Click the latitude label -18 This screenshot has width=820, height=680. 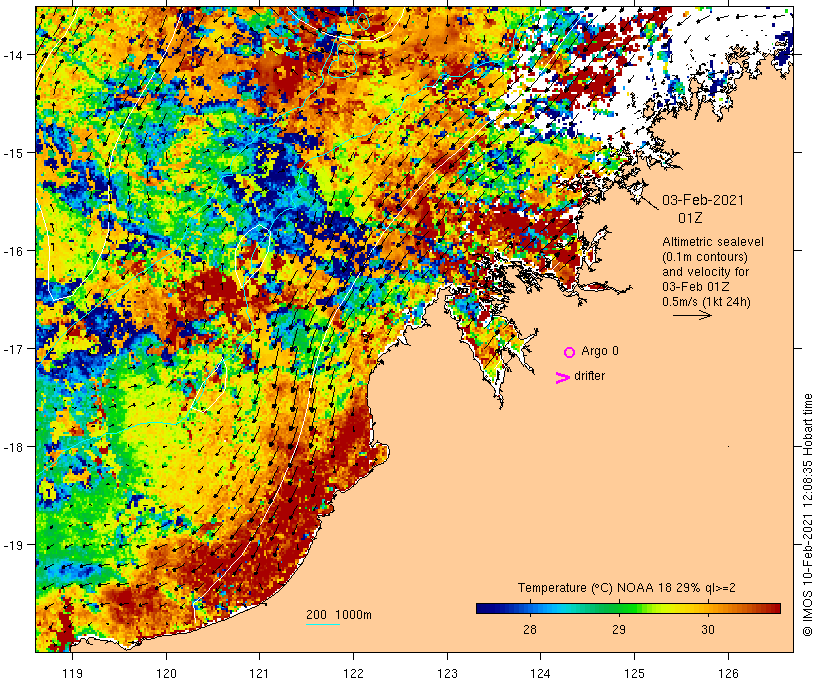[12, 447]
